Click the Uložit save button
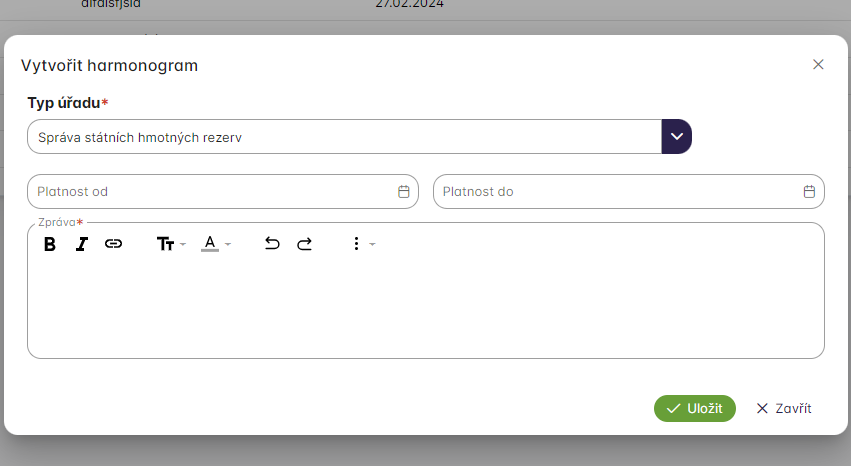 point(695,408)
